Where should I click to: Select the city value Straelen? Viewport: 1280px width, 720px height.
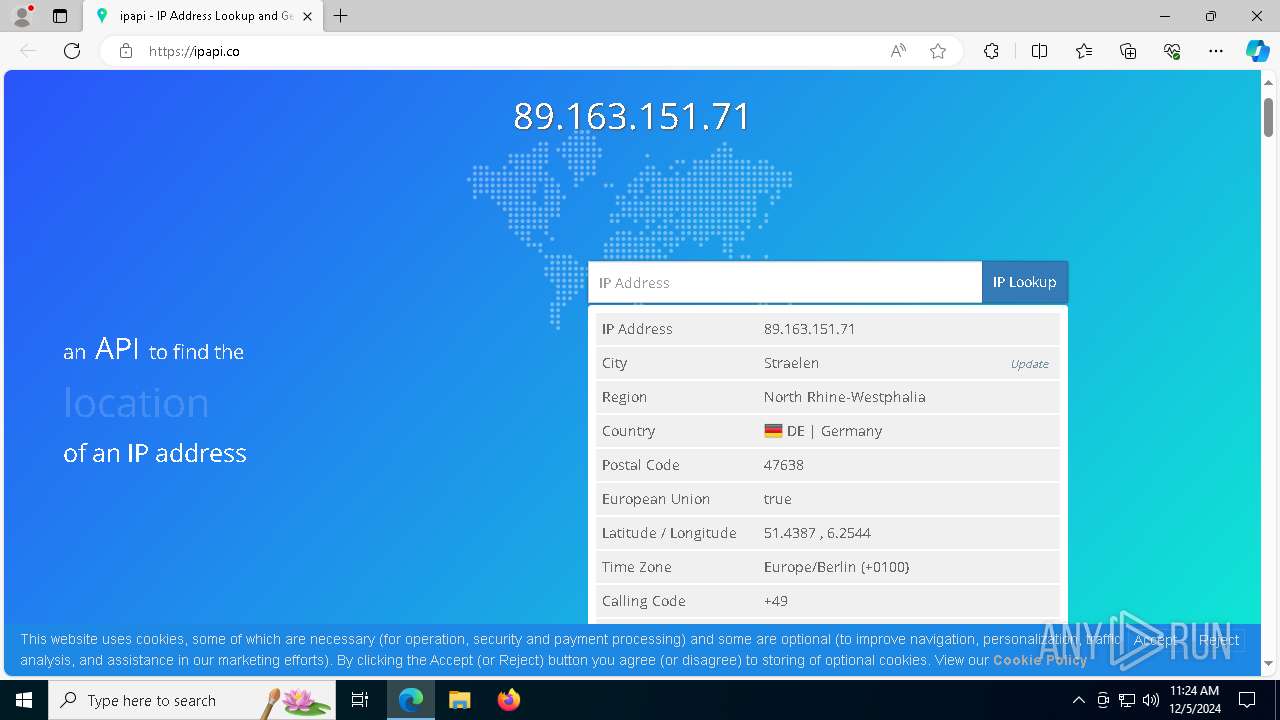coord(791,363)
